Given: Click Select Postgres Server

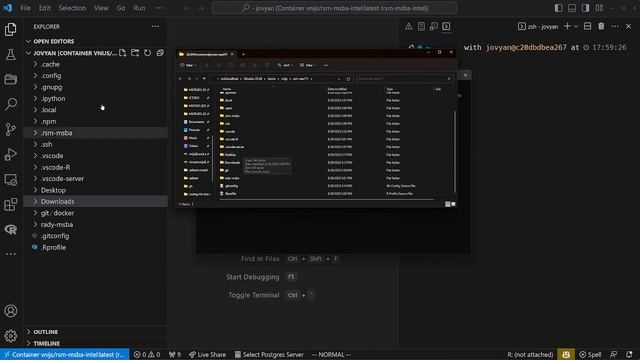Looking at the screenshot, I should (269, 354).
